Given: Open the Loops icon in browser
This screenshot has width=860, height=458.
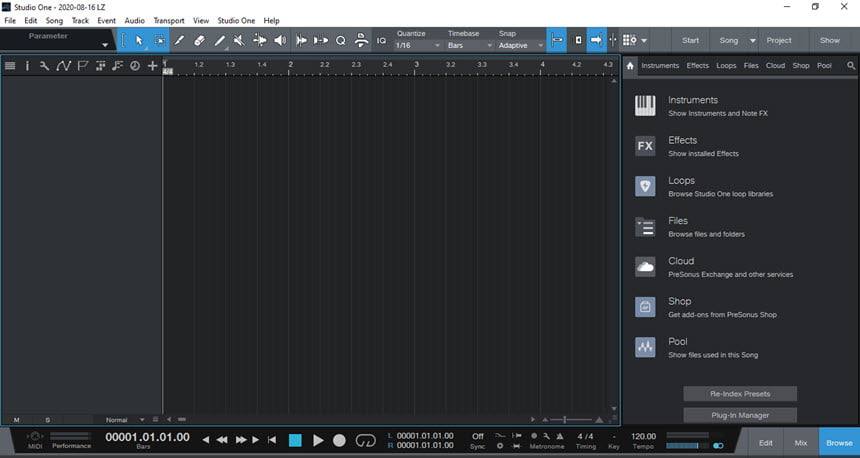Looking at the screenshot, I should click(645, 186).
